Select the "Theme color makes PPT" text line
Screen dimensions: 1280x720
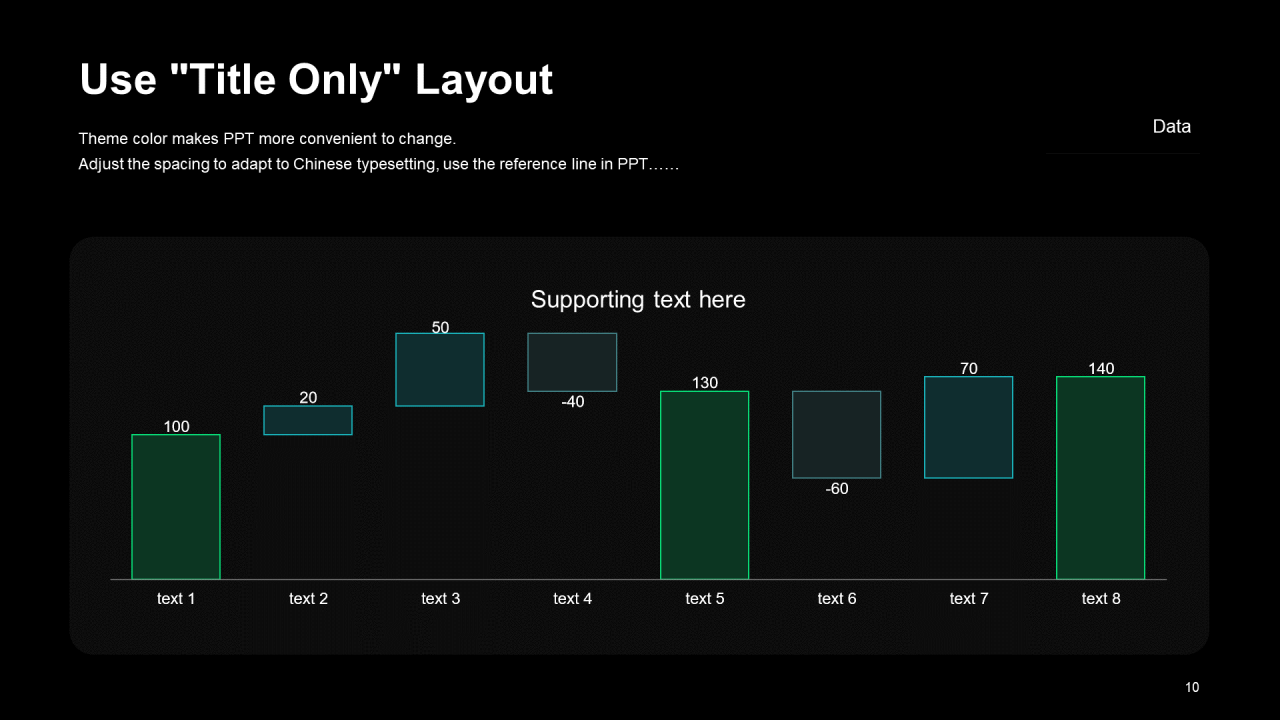coord(267,139)
